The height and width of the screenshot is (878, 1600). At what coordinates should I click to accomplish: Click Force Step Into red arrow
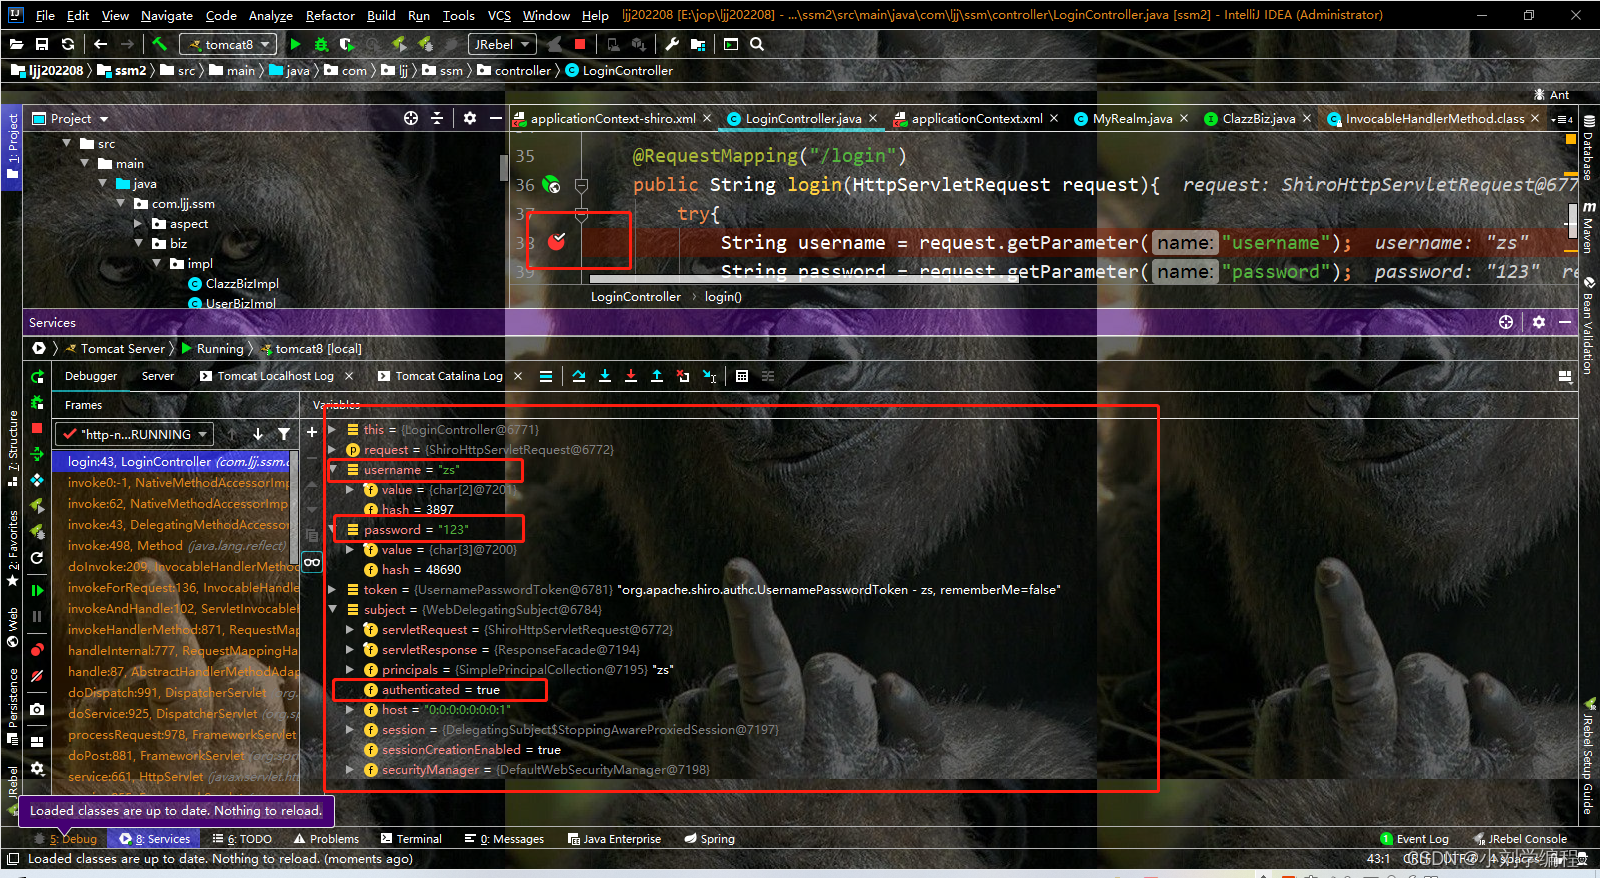tap(631, 376)
